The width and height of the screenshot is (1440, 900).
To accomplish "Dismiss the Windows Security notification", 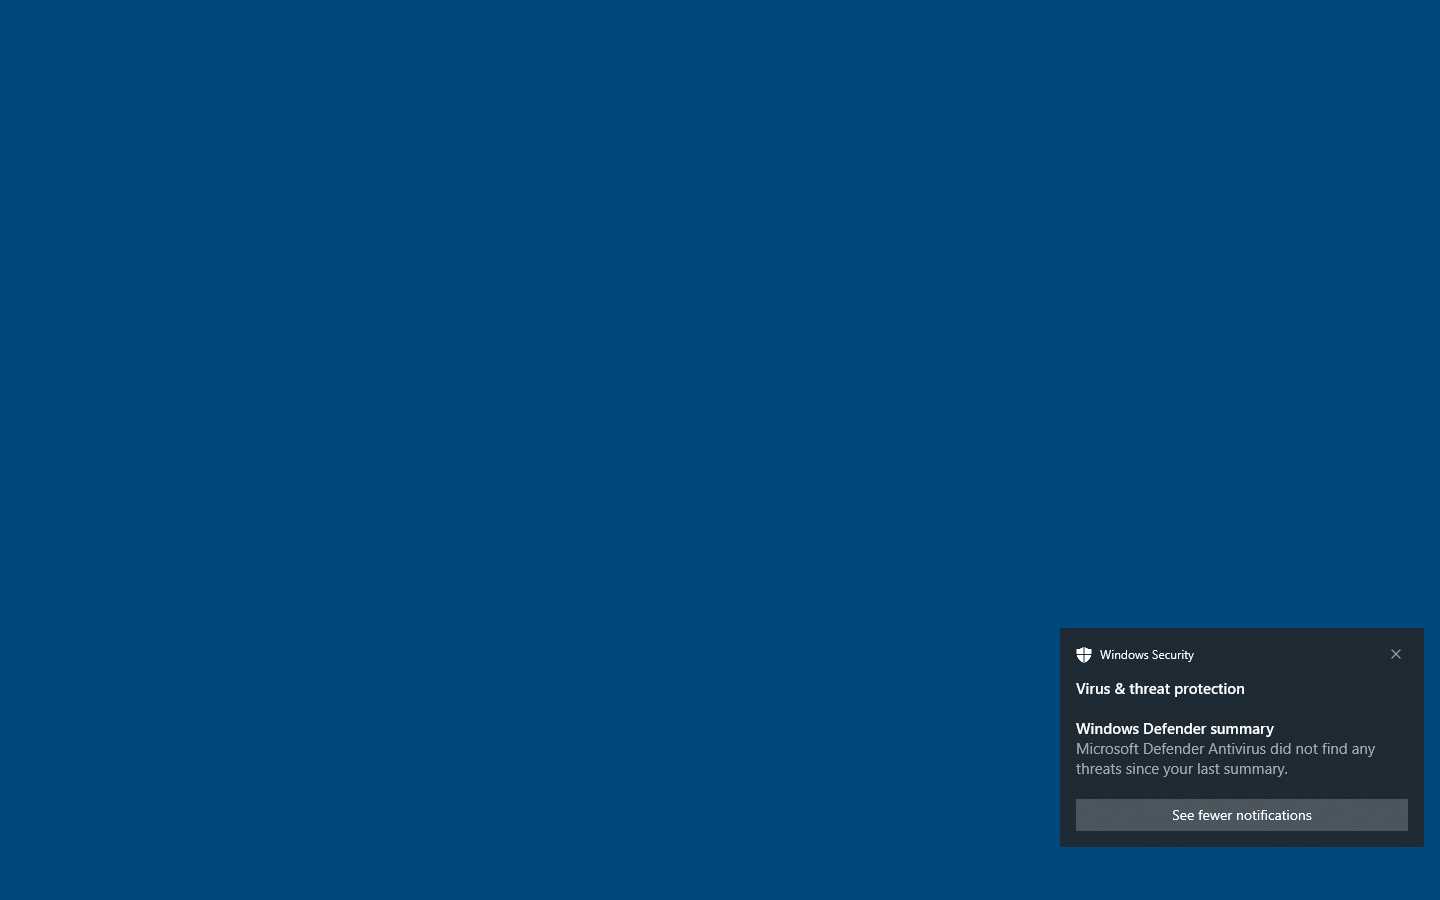I will (x=1396, y=654).
